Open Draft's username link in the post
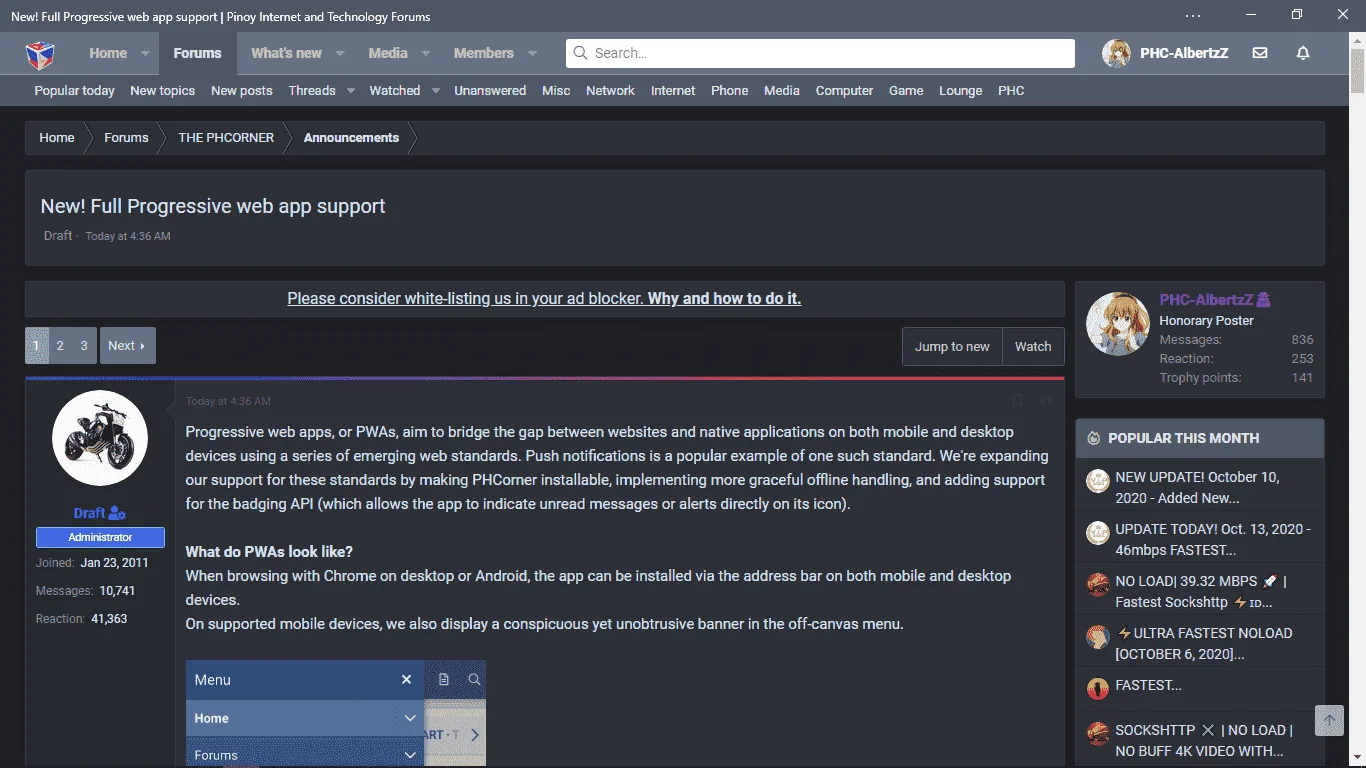Screen dimensions: 1366x768 pos(89,513)
